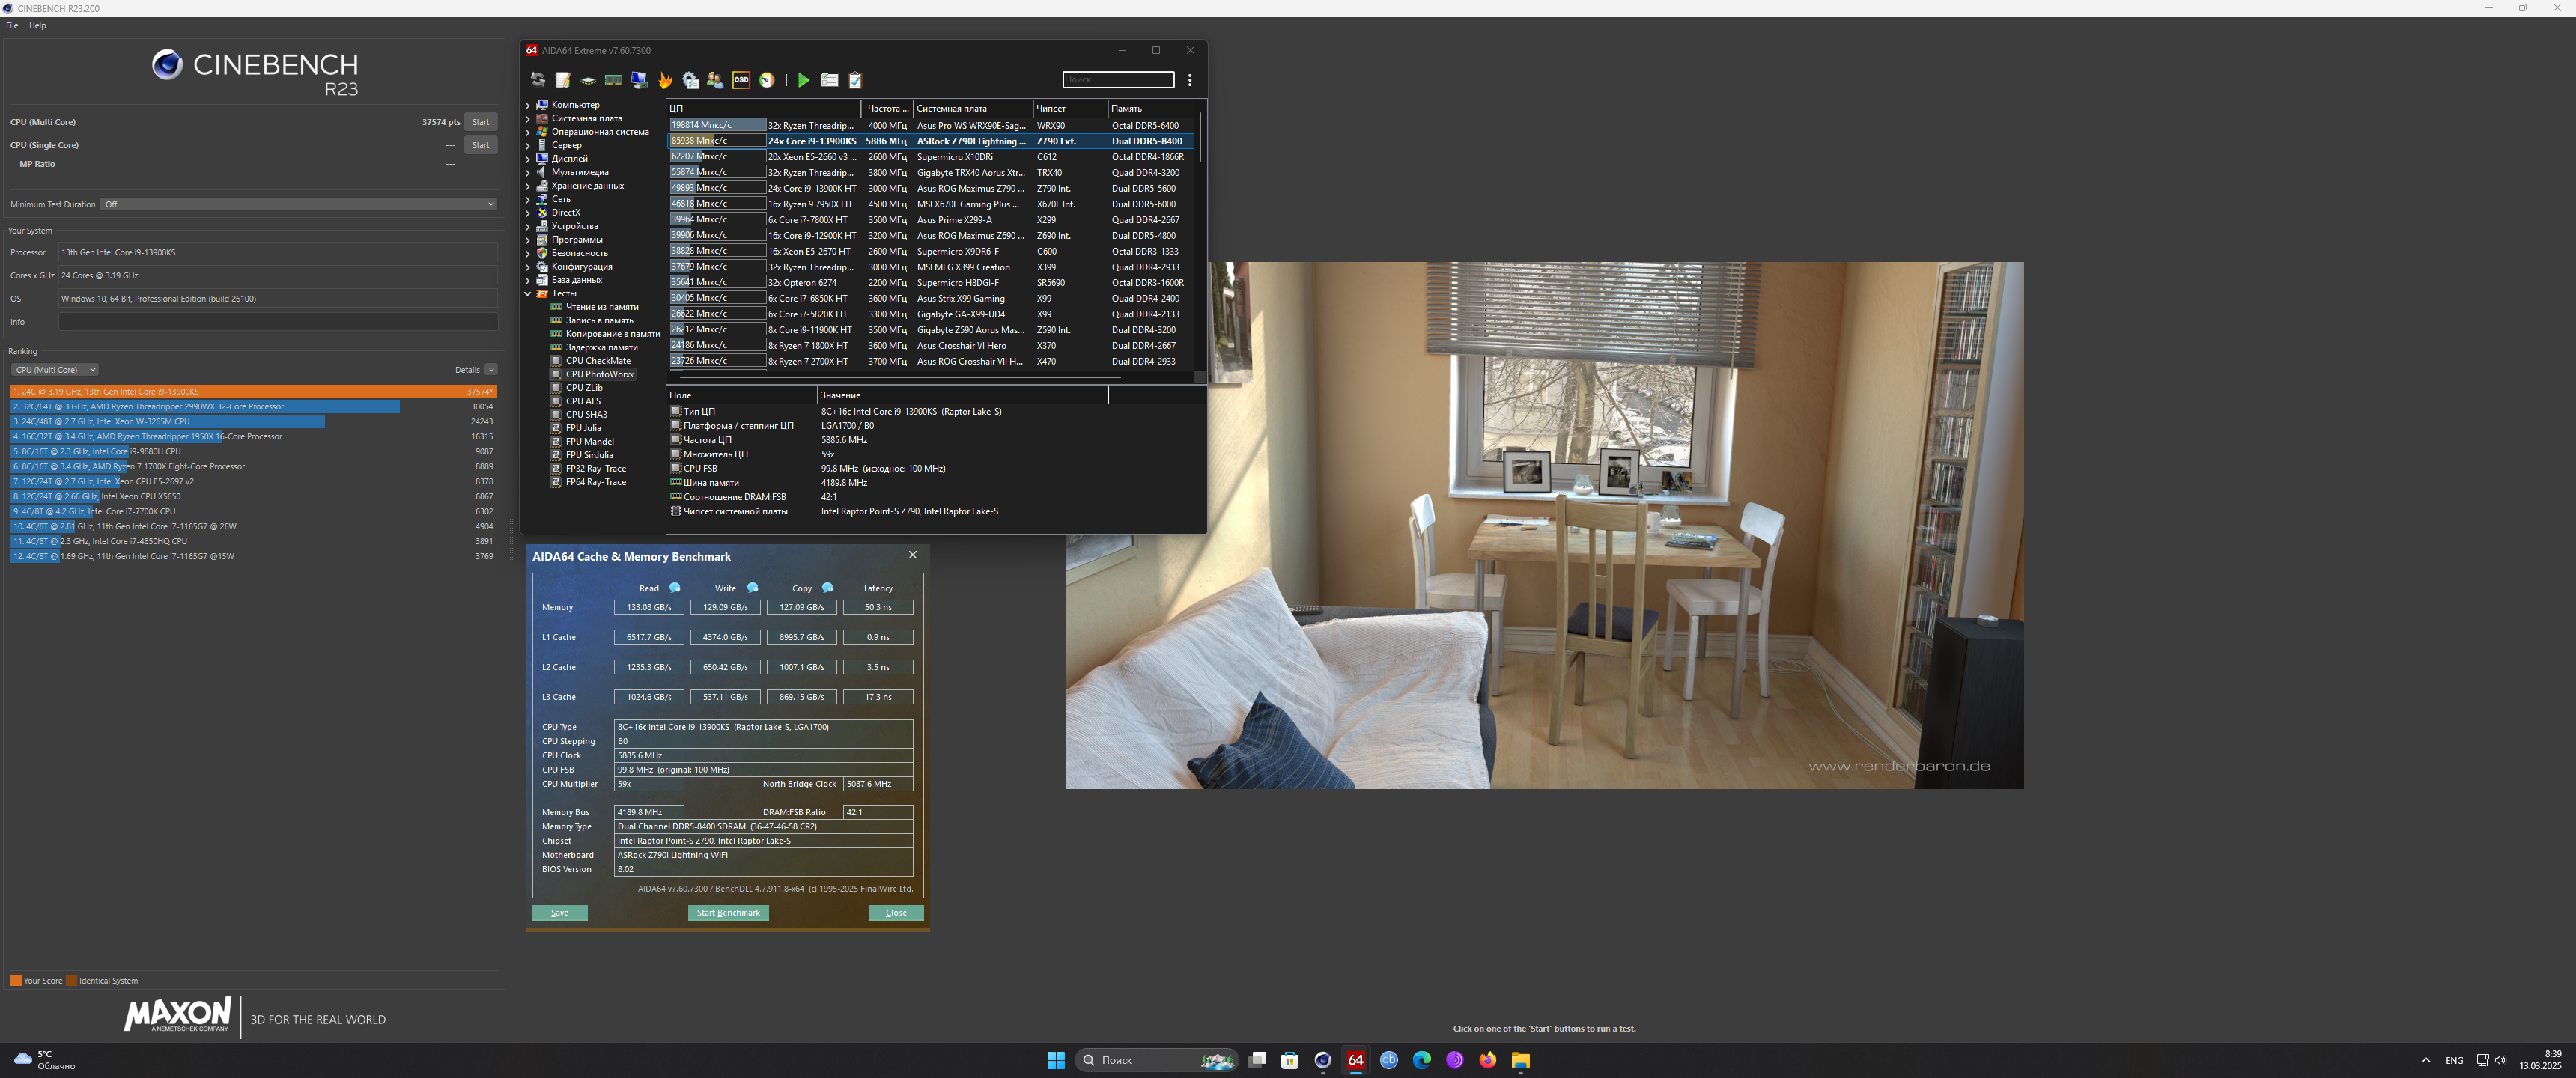2576x1078 pixels.
Task: Open the three-dot AIDA64 menu
Action: [x=1189, y=80]
